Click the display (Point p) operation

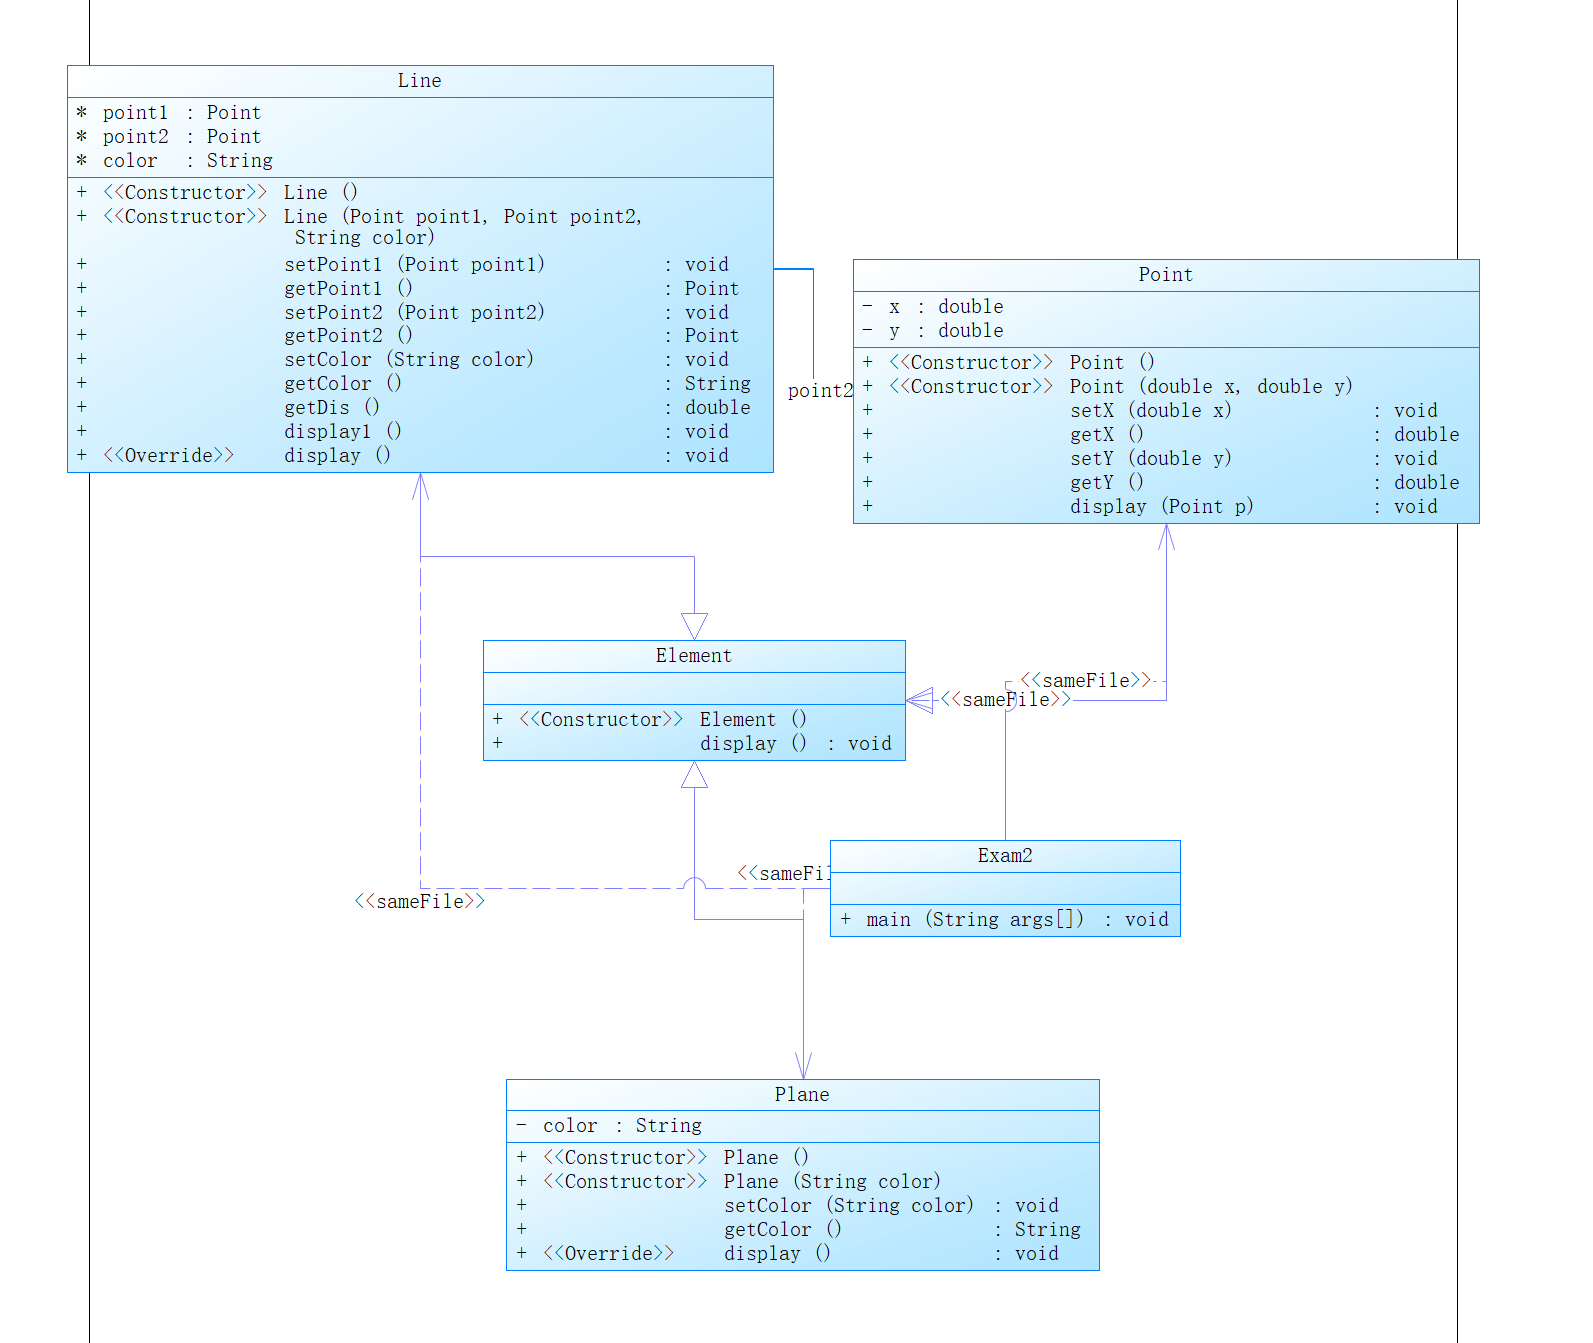click(1162, 507)
